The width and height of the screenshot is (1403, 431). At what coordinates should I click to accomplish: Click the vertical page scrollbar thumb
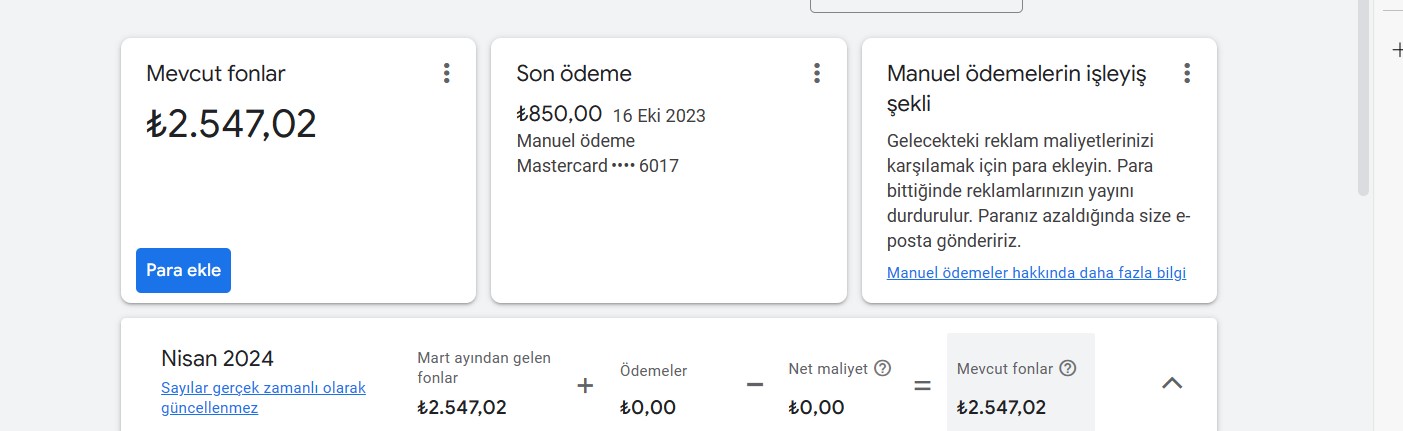(x=1364, y=97)
